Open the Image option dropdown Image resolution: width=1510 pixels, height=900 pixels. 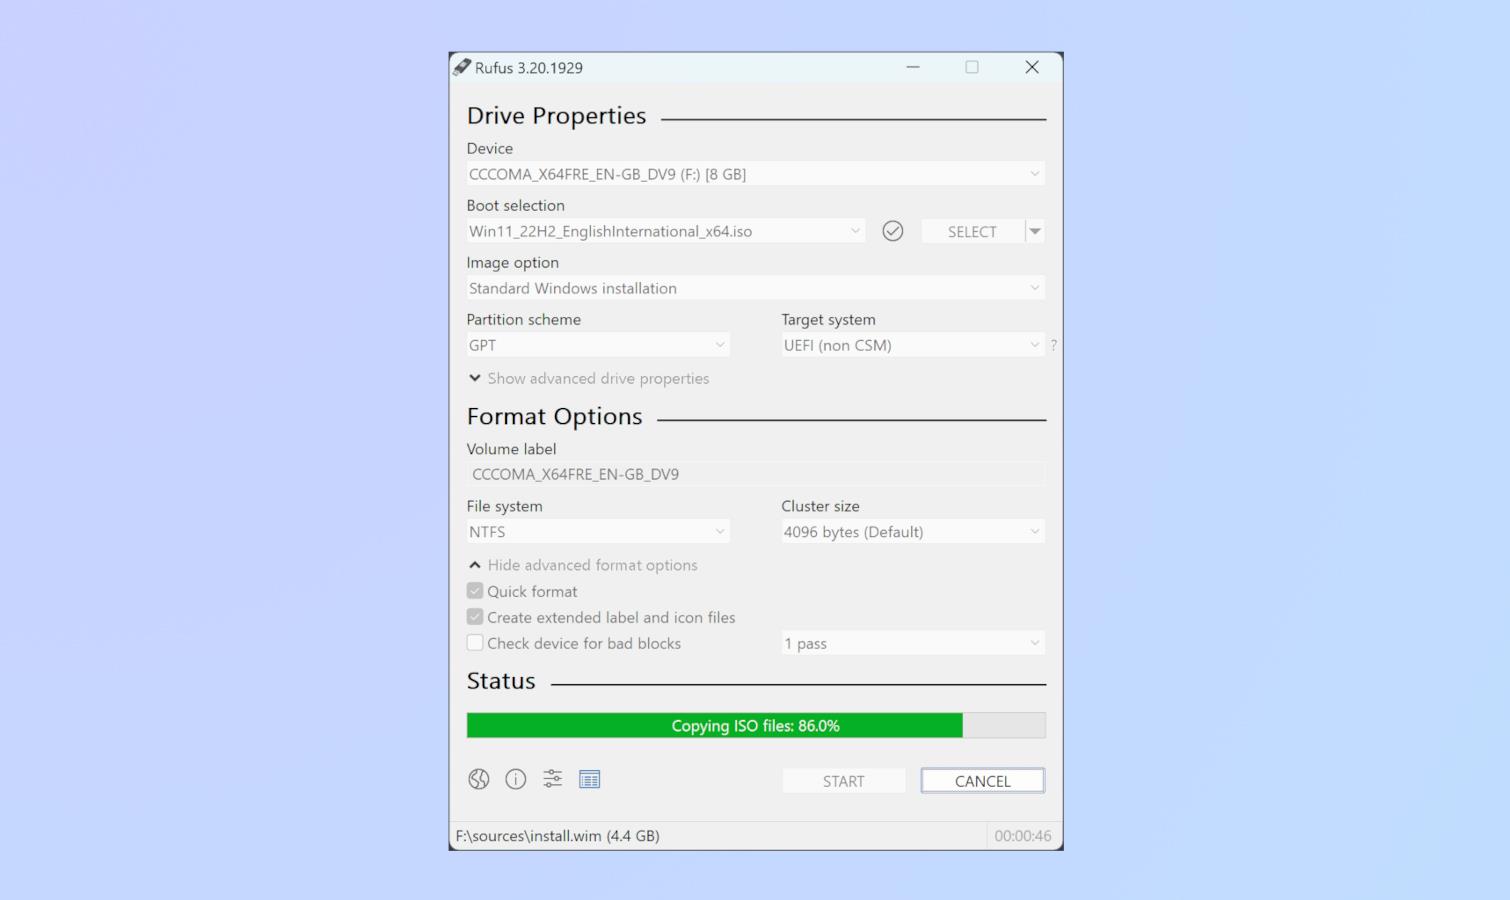(x=756, y=288)
